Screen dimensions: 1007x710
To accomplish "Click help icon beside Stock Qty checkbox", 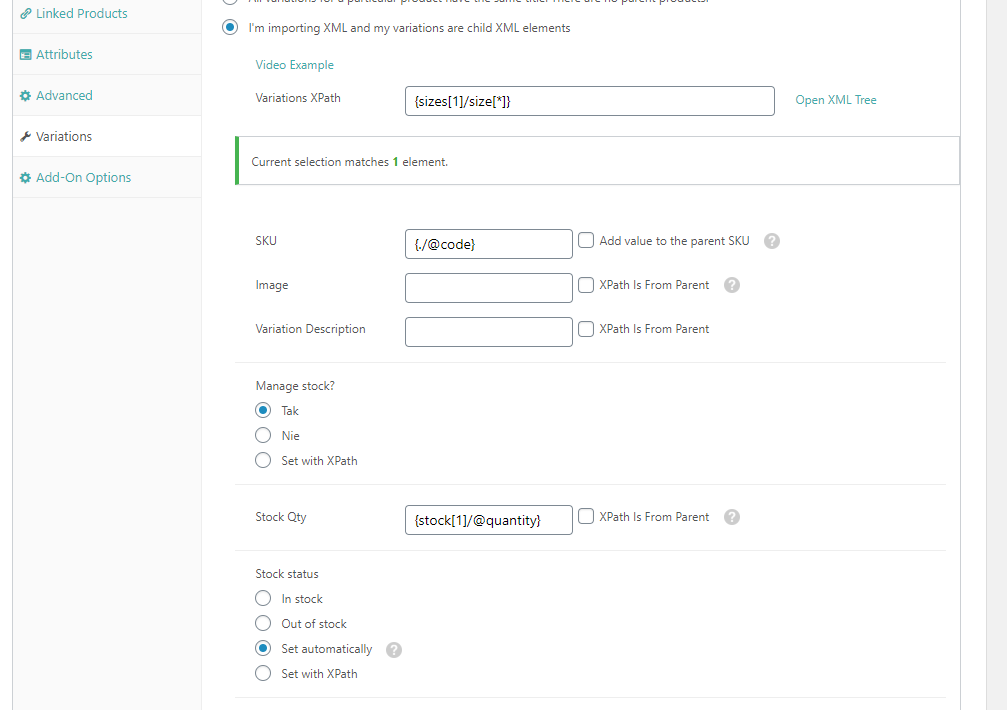I will pyautogui.click(x=732, y=517).
